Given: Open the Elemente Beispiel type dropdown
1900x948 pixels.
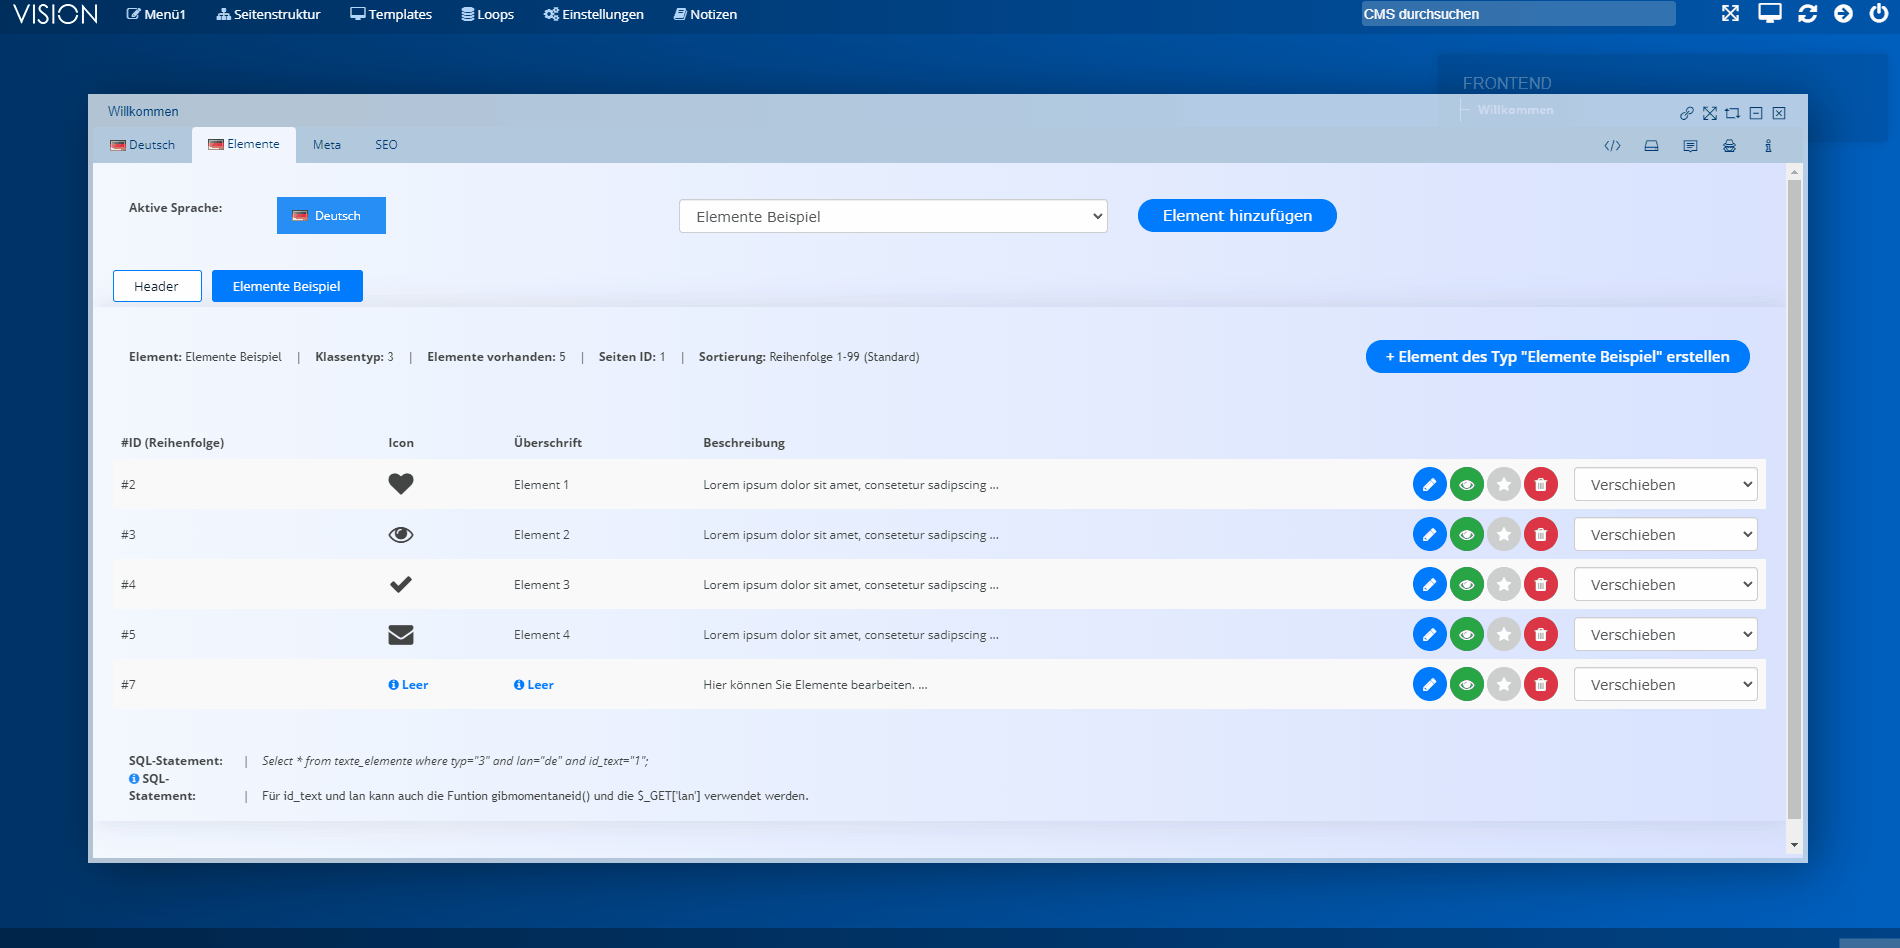Looking at the screenshot, I should pyautogui.click(x=892, y=217).
